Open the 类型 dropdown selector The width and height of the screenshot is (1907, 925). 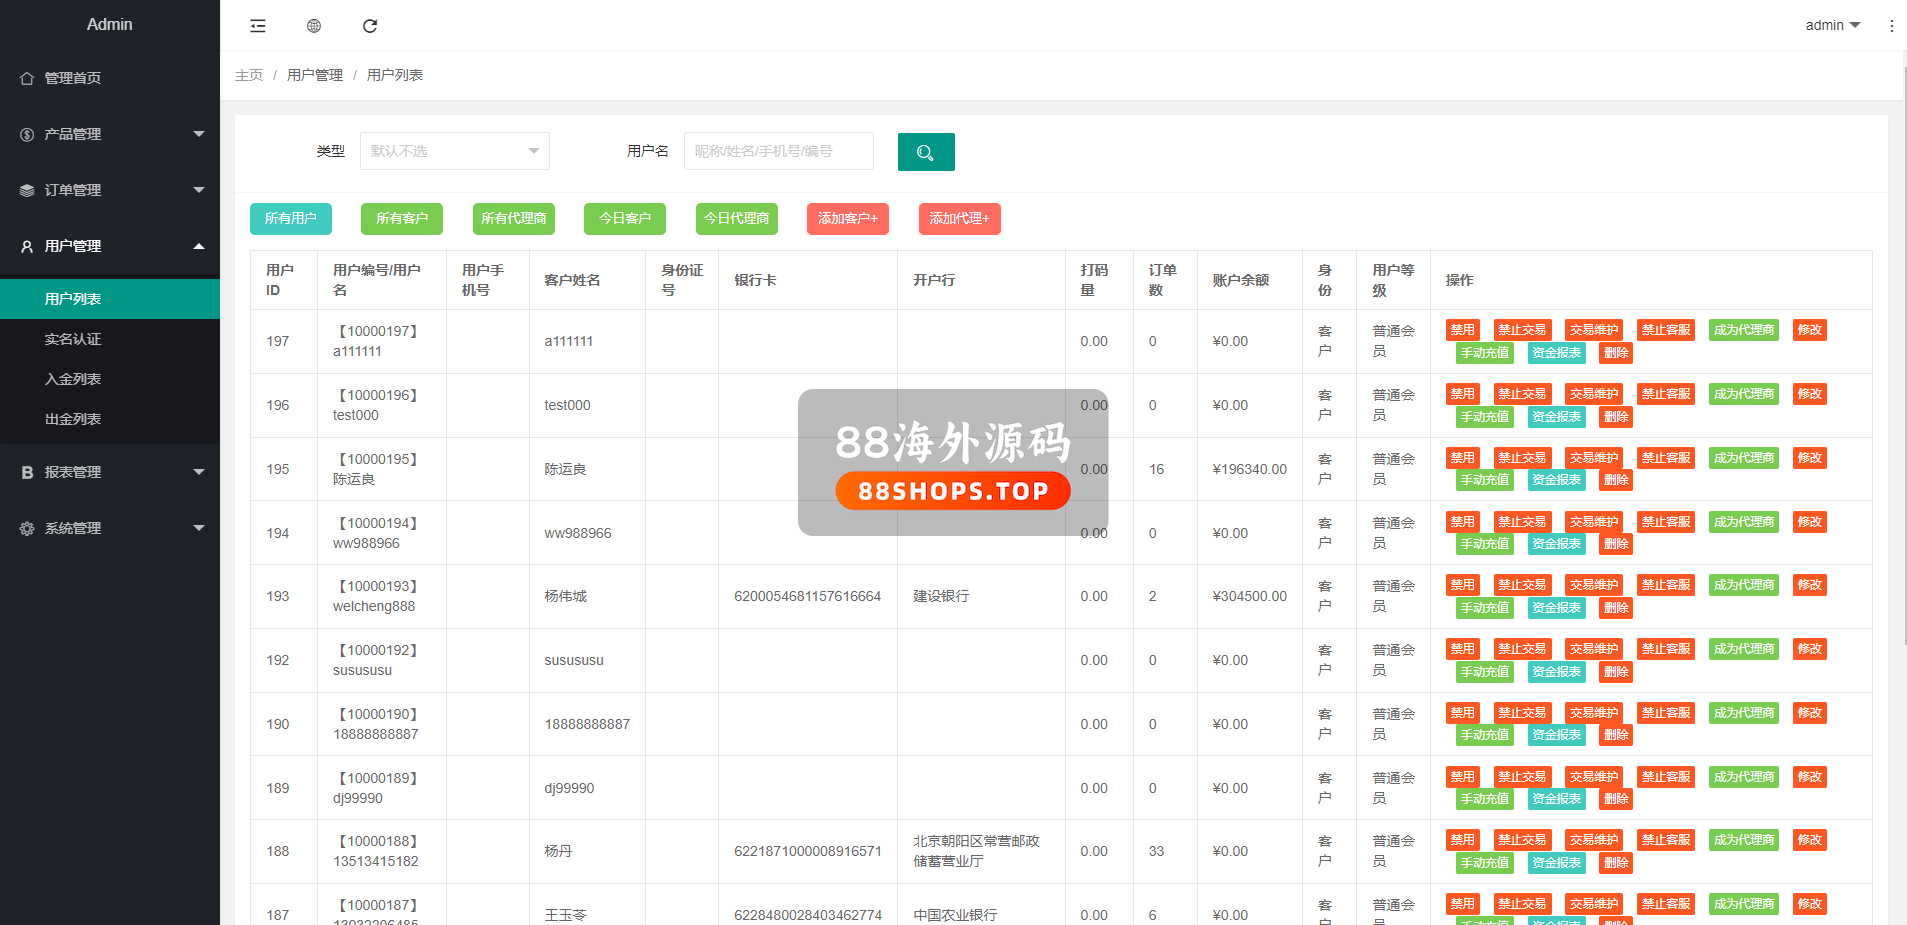tap(454, 151)
